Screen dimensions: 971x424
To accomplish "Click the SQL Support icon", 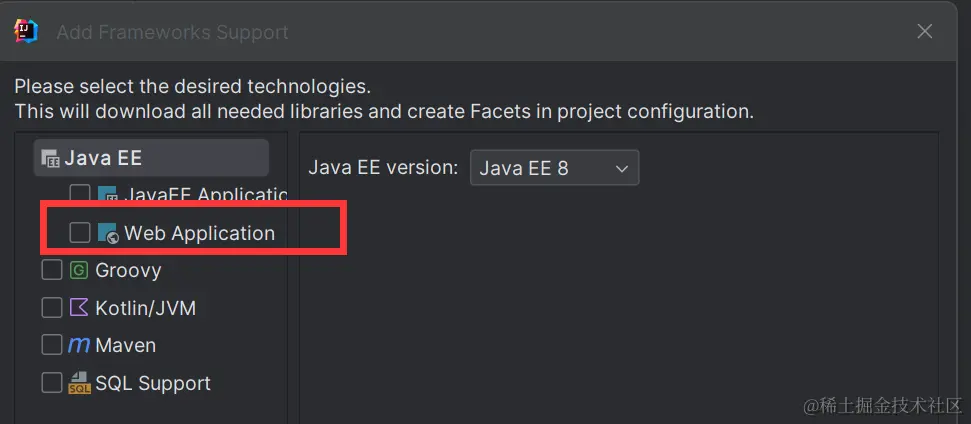I will point(80,383).
